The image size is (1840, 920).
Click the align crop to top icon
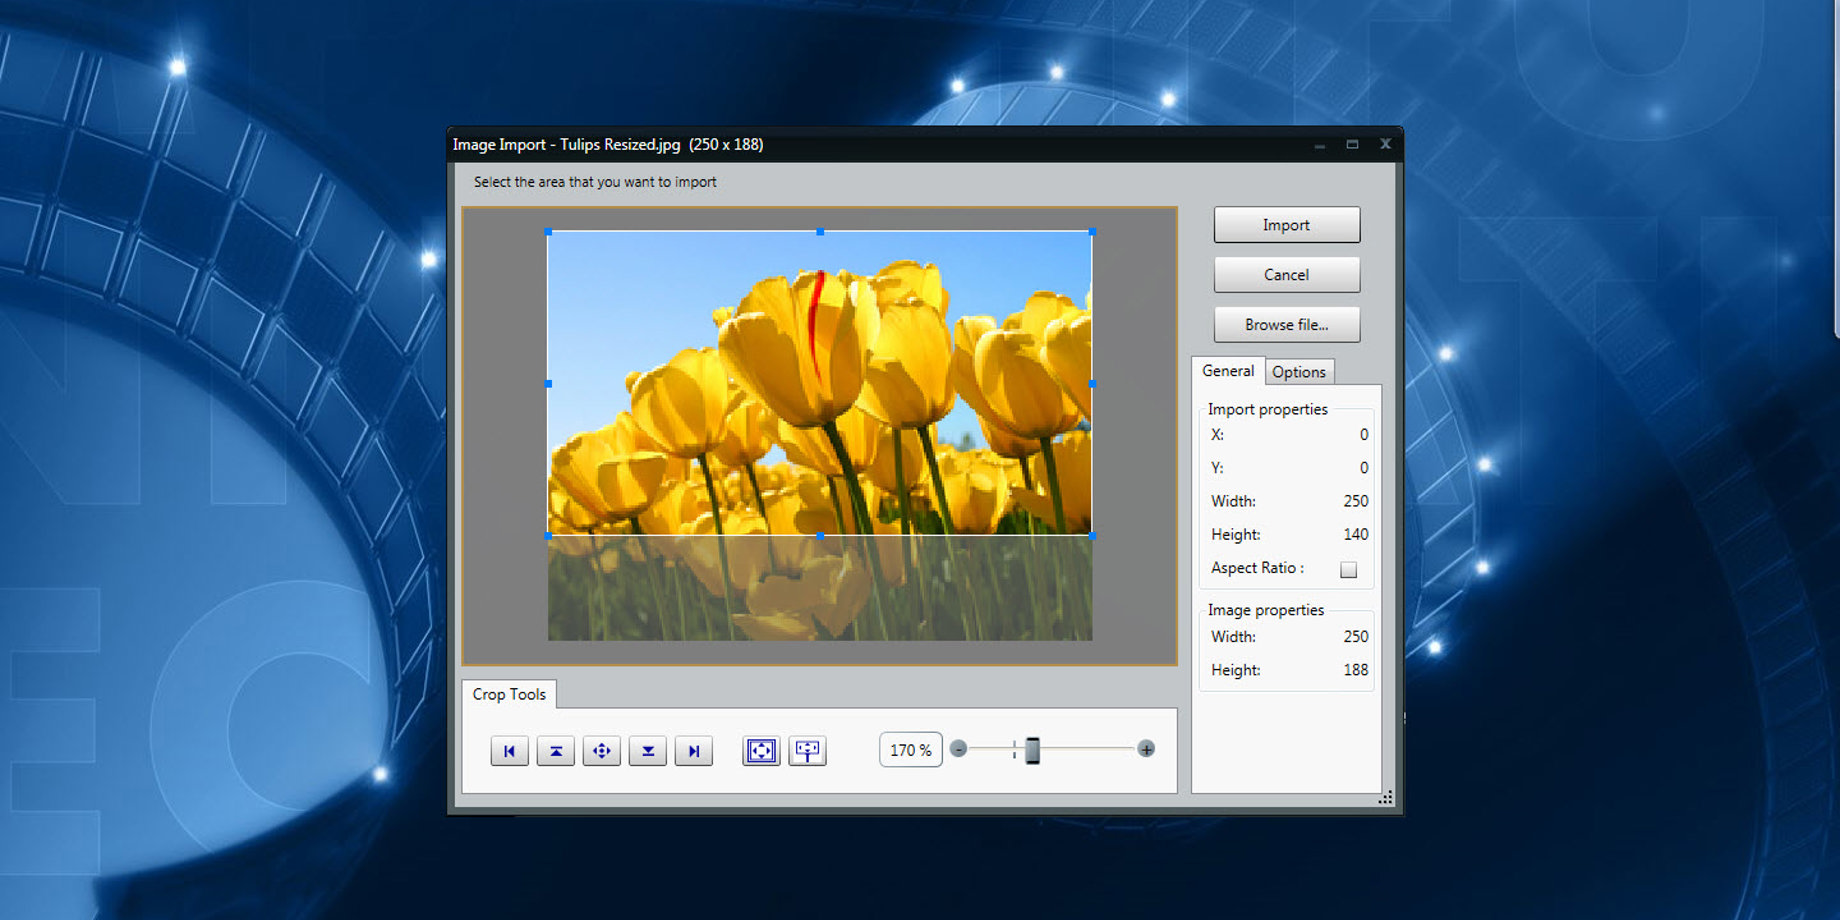pos(556,751)
